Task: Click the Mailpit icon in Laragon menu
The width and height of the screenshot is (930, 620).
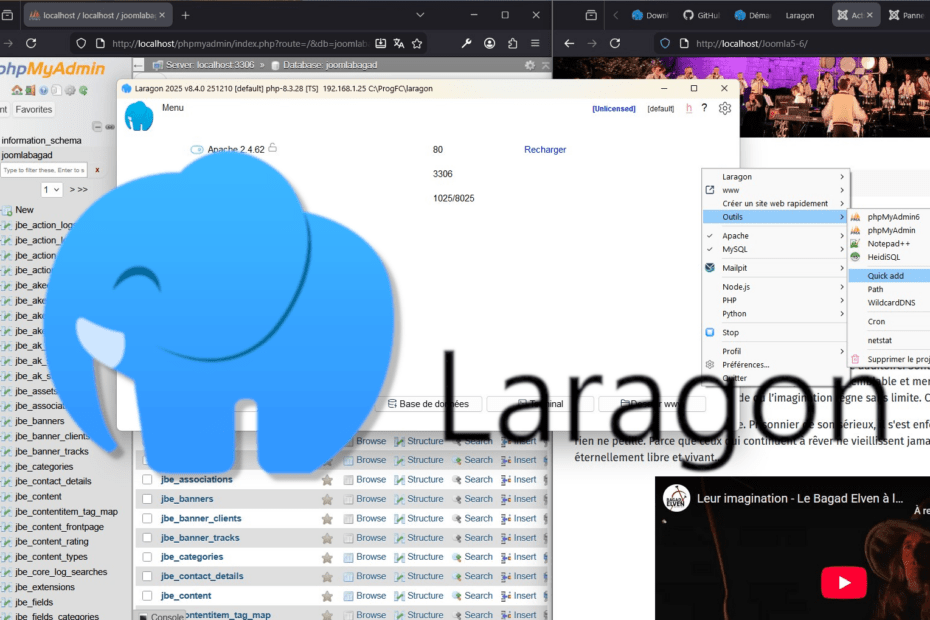Action: [710, 268]
